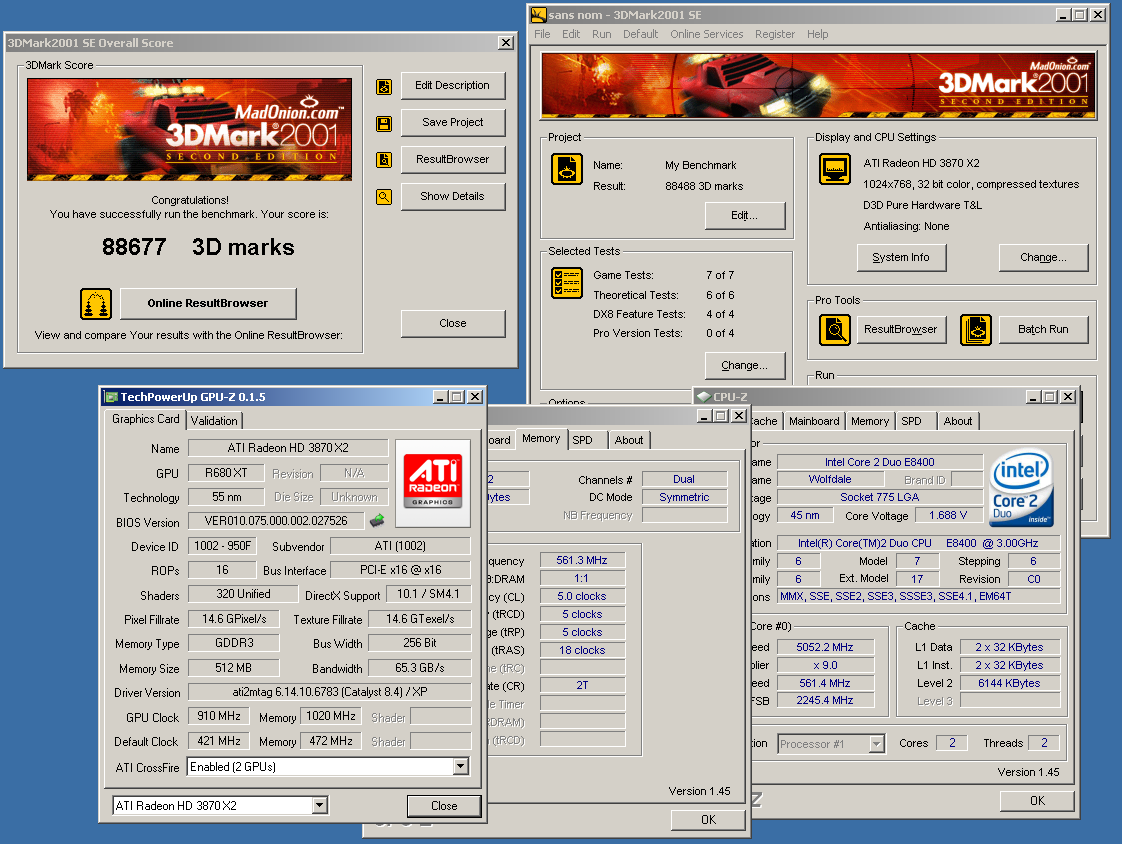This screenshot has width=1122, height=844.
Task: Open the GPU selection dropdown in GPU-Z
Action: (x=320, y=805)
